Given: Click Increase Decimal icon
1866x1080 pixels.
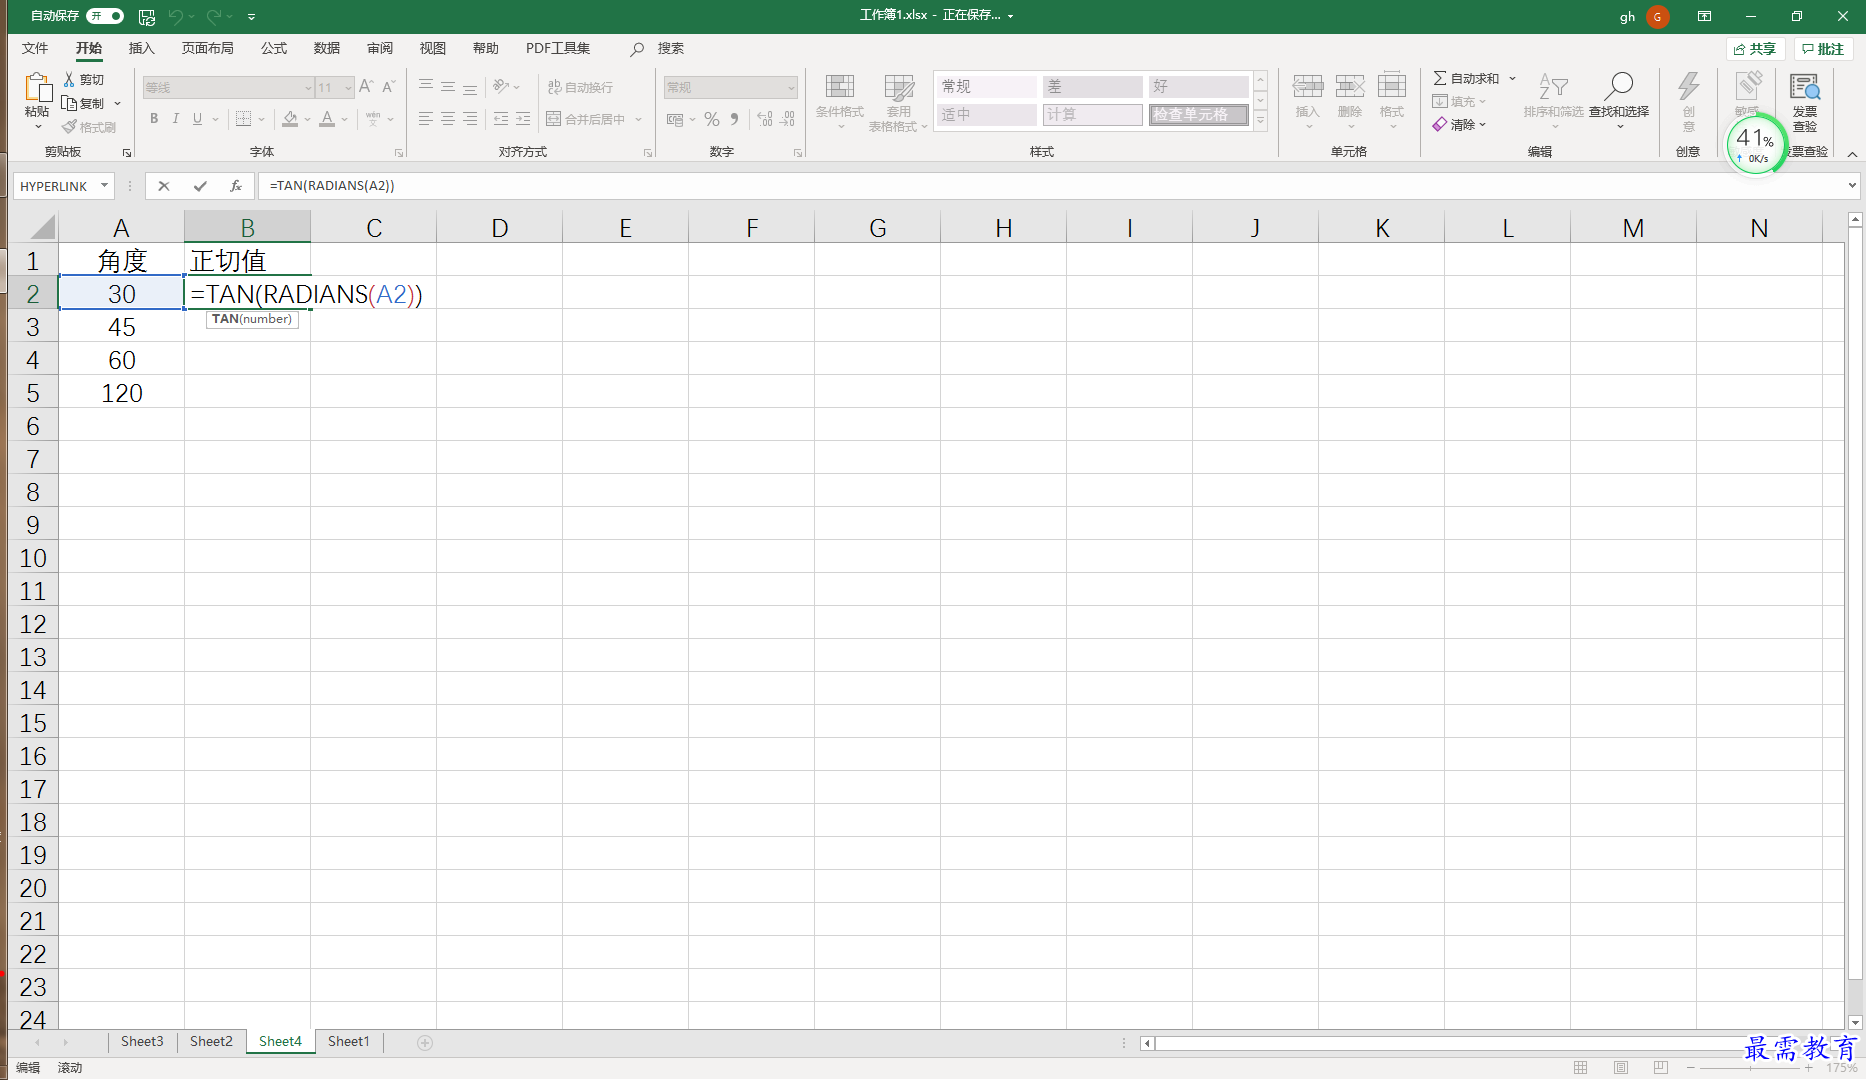Looking at the screenshot, I should point(765,119).
